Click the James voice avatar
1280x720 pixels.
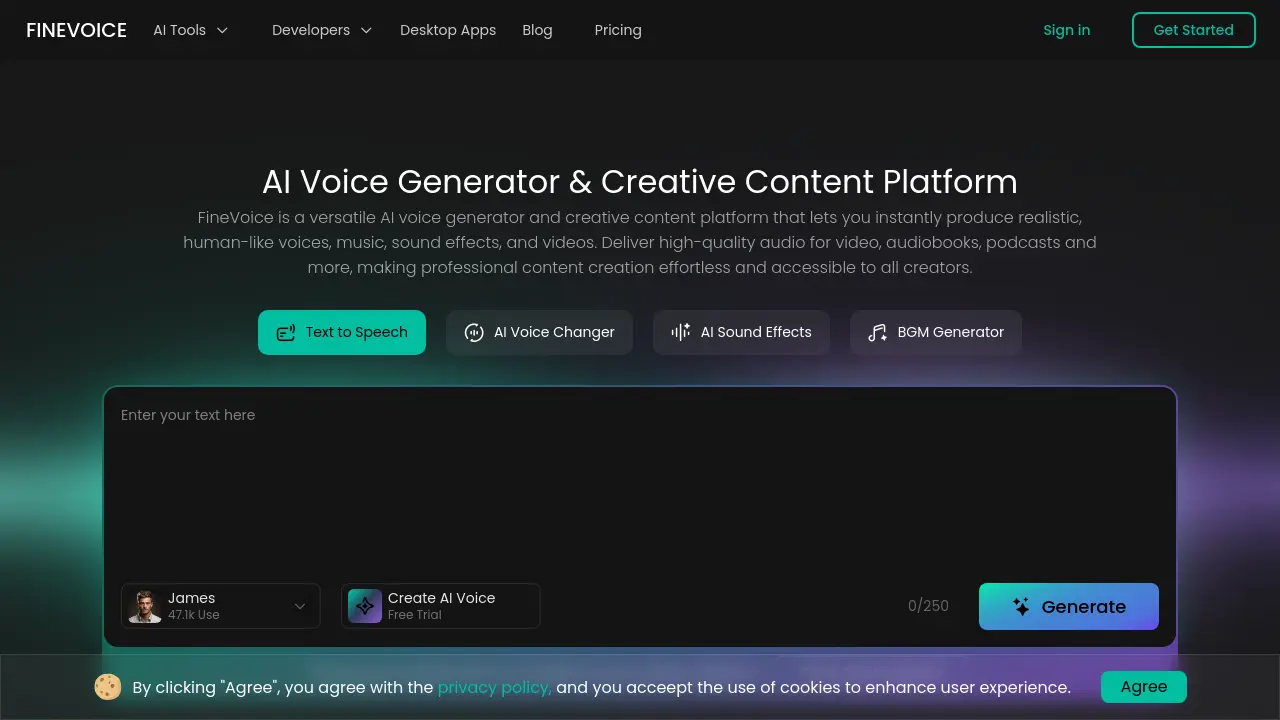coord(145,606)
